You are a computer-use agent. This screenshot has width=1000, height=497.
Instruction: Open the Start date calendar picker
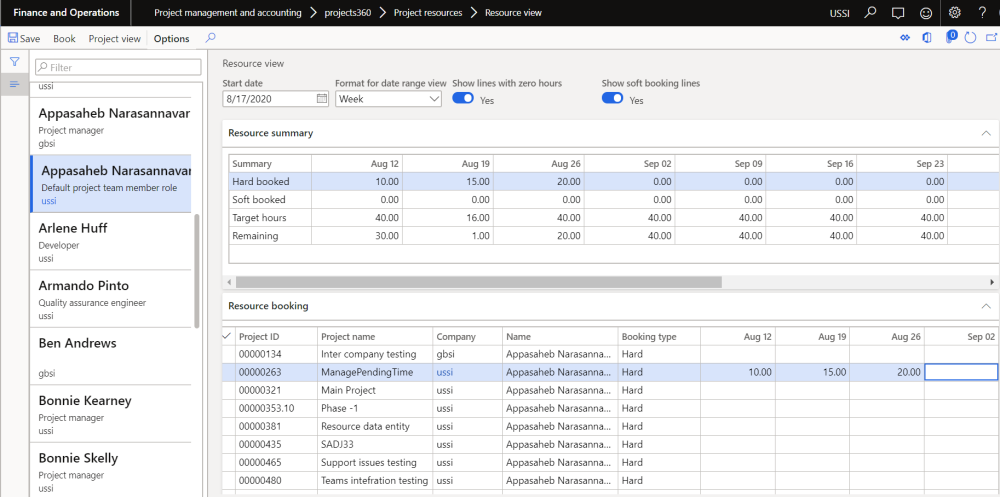321,99
